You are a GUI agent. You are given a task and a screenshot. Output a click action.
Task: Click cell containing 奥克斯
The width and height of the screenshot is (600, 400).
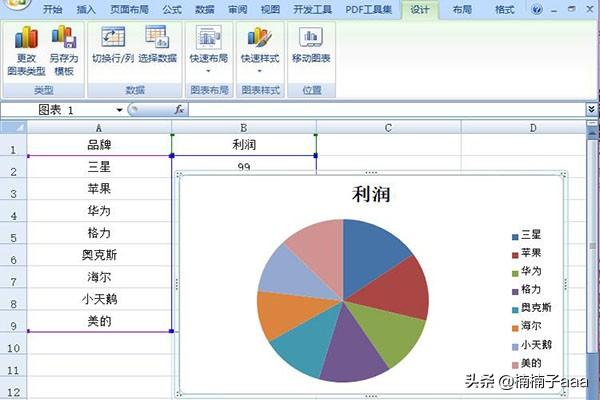99,255
